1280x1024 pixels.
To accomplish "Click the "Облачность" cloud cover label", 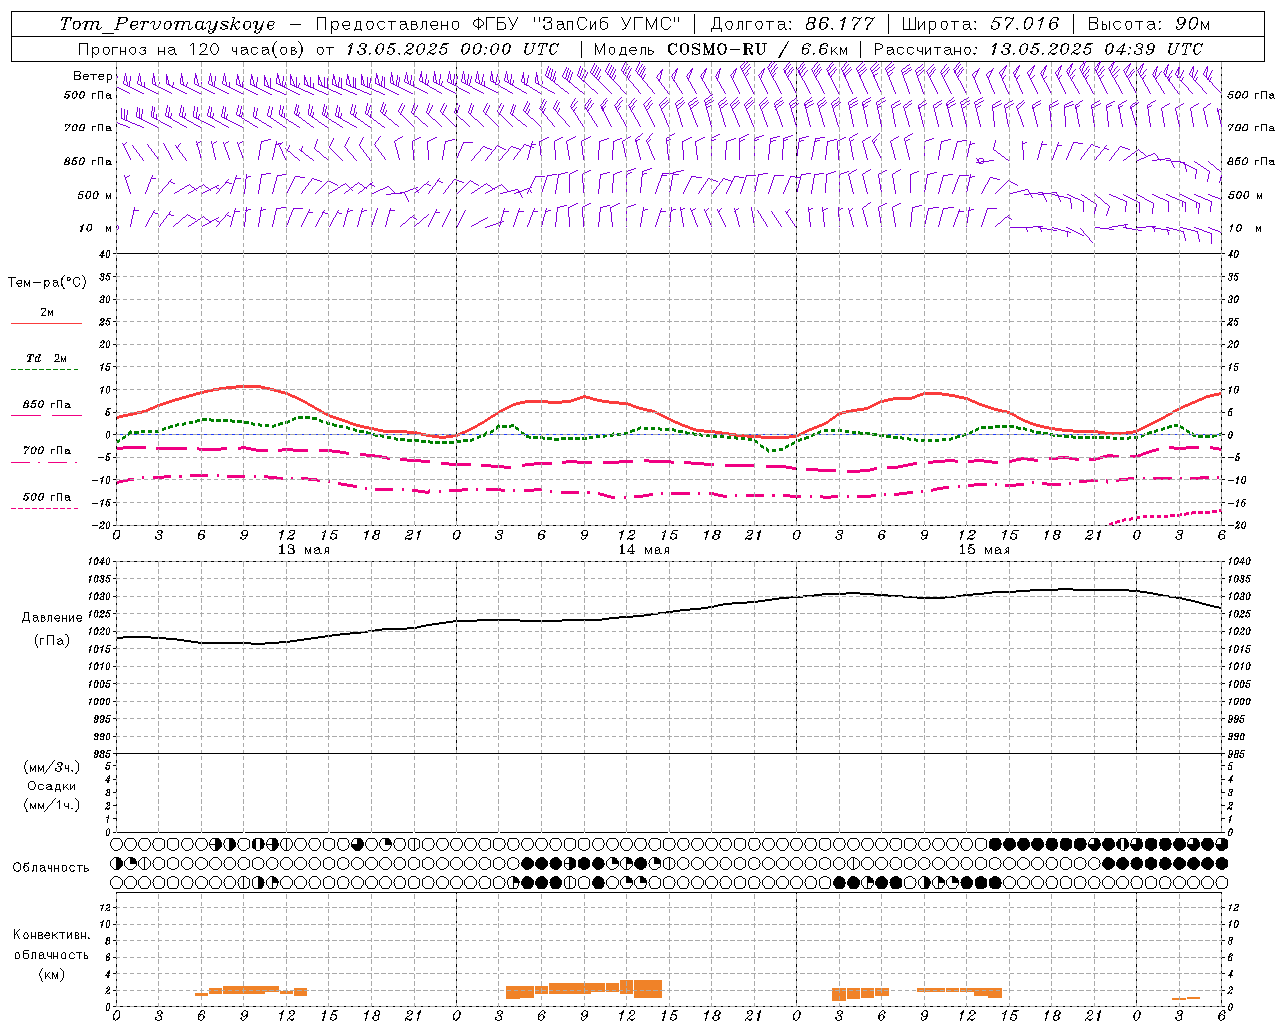I will pos(51,867).
